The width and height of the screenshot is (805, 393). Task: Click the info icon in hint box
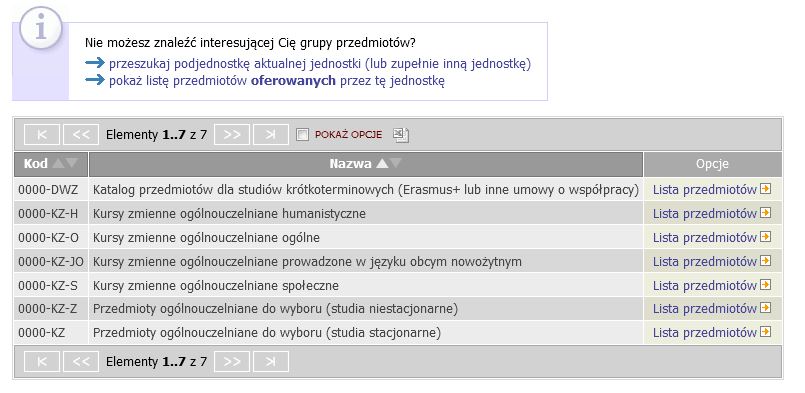41,28
